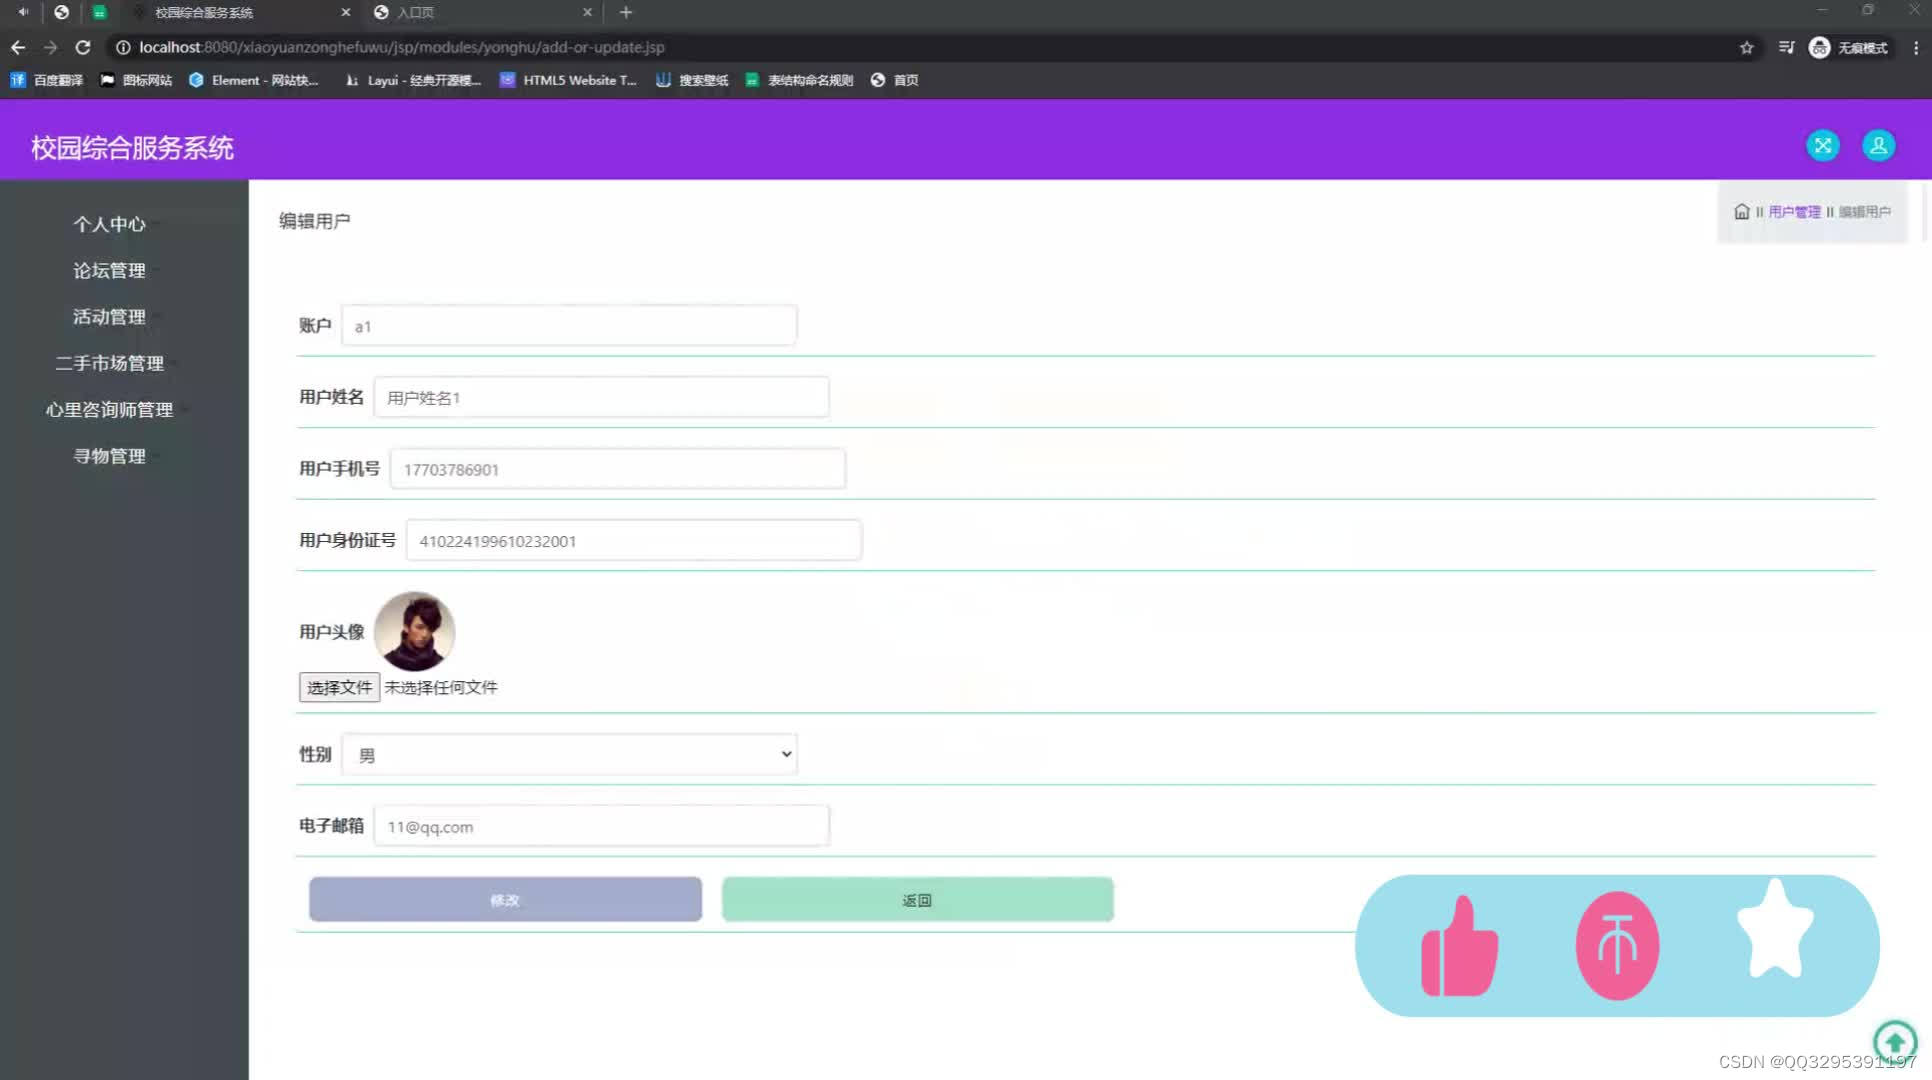Open the 首页 bookmark
Viewport: 1932px width, 1080px height.
pos(894,80)
